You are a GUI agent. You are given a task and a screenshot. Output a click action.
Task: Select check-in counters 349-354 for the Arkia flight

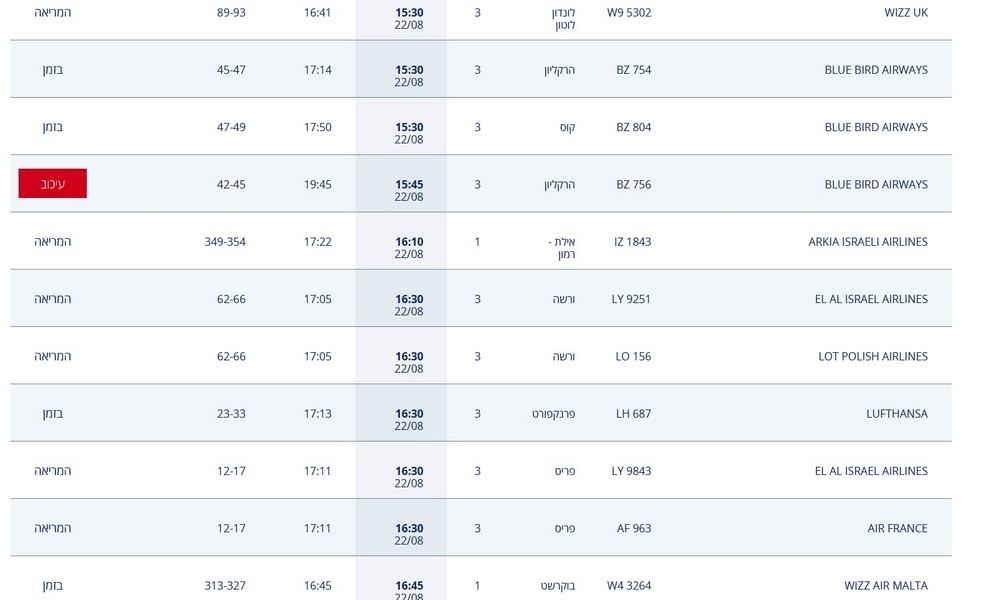pos(224,242)
